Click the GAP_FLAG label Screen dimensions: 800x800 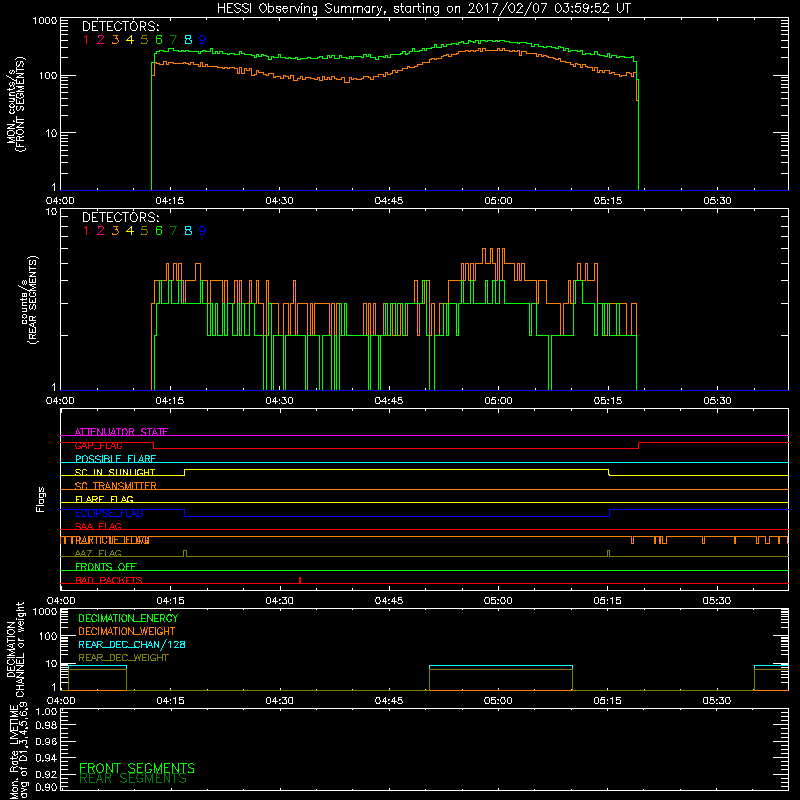point(98,445)
